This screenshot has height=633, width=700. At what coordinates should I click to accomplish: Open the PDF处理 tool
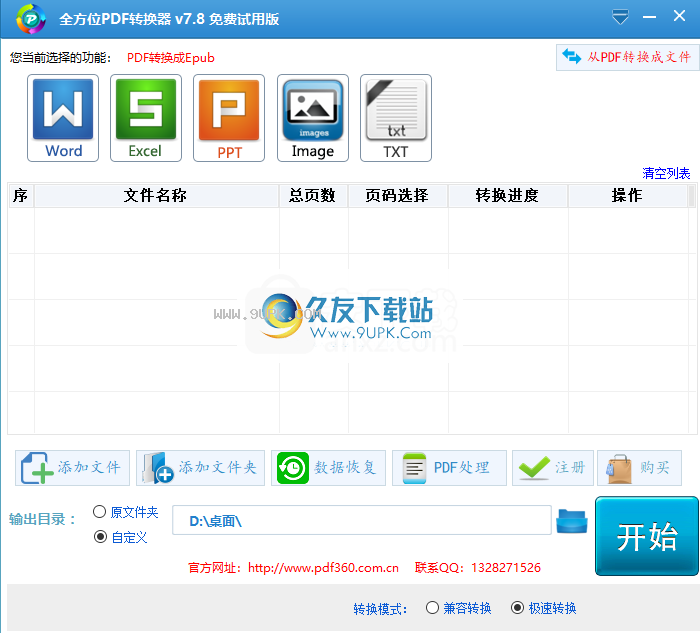click(x=449, y=468)
